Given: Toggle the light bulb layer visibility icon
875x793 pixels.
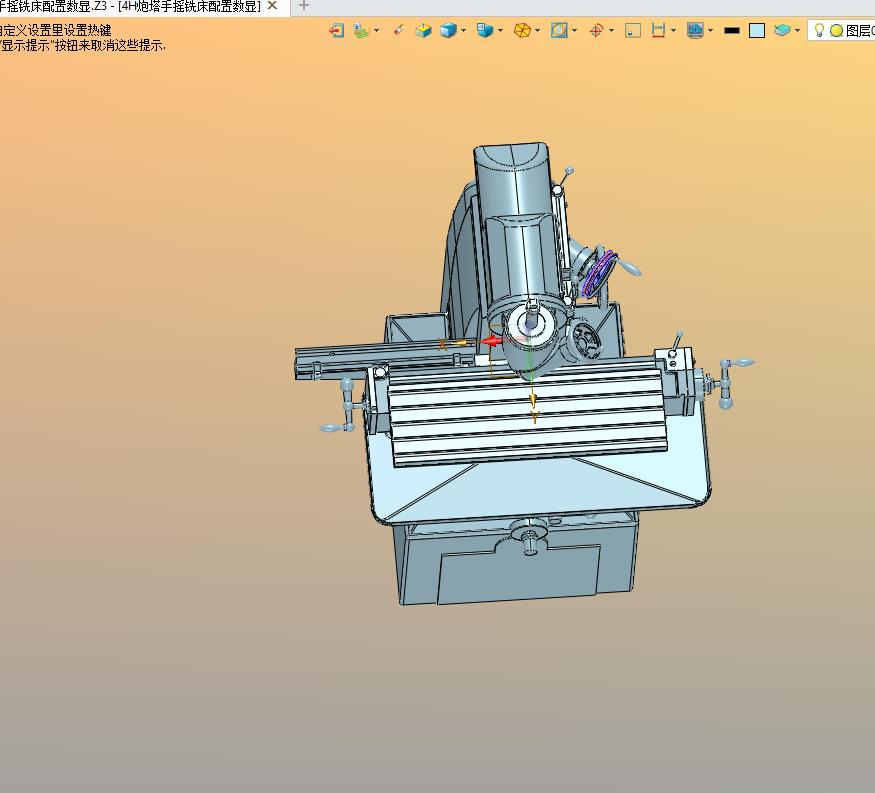Looking at the screenshot, I should pyautogui.click(x=819, y=30).
